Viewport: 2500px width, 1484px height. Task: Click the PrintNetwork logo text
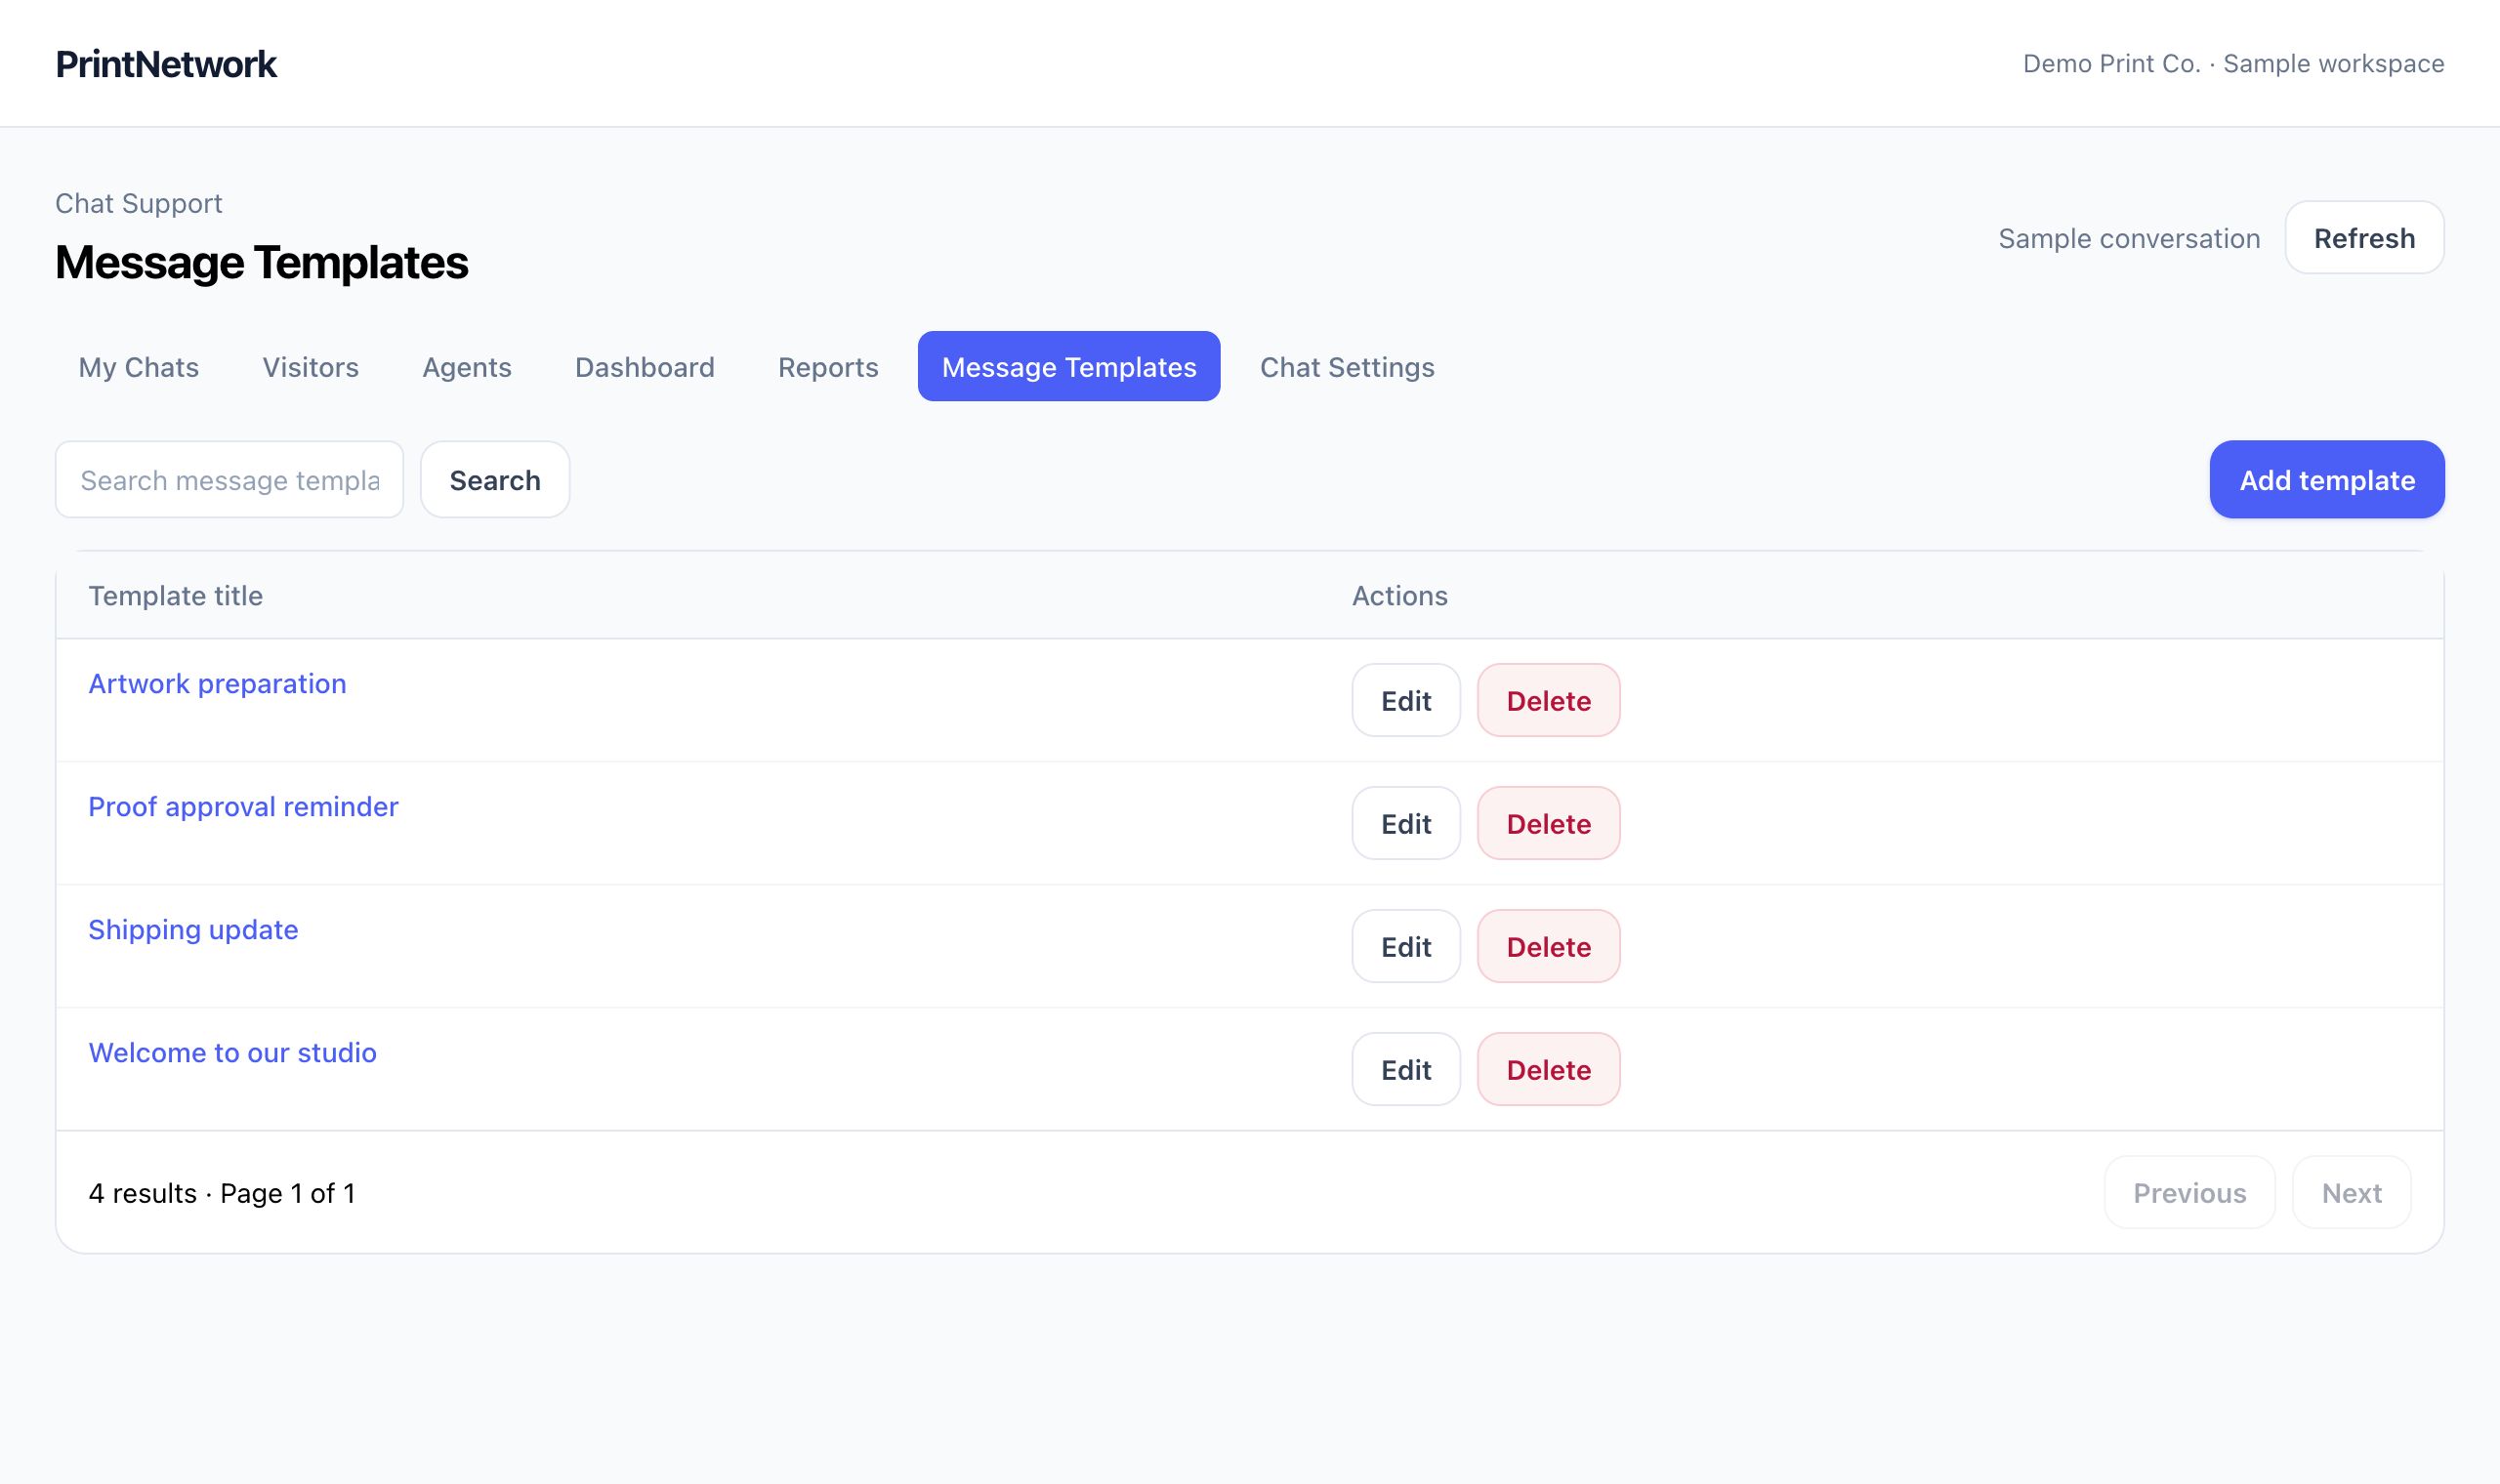click(166, 64)
